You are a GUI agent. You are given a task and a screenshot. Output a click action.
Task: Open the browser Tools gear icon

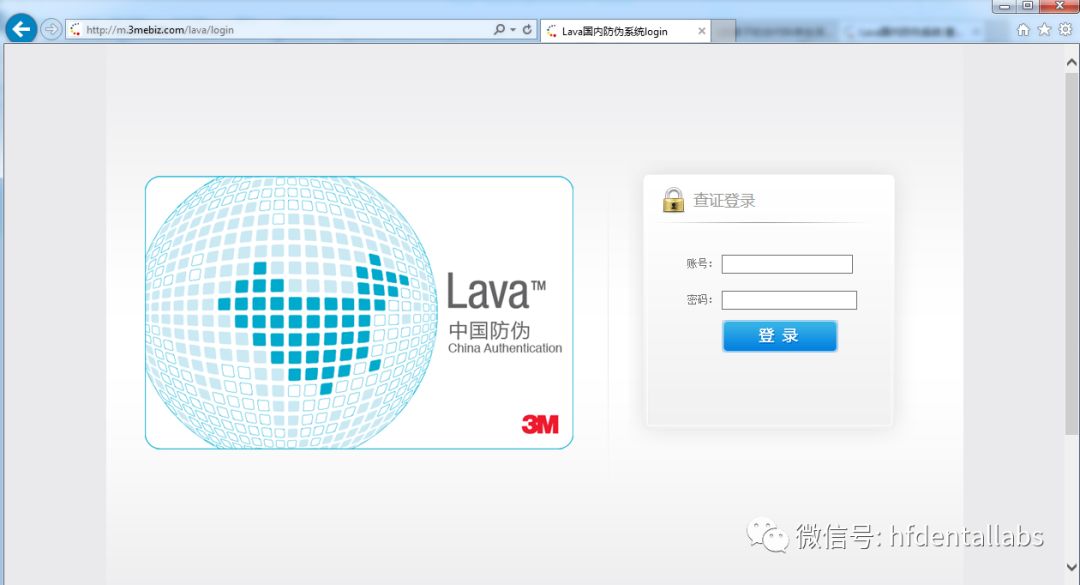[x=1066, y=30]
